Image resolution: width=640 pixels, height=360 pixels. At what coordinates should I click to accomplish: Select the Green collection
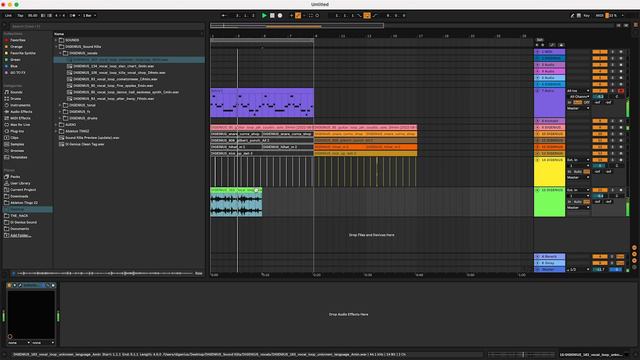coord(15,60)
